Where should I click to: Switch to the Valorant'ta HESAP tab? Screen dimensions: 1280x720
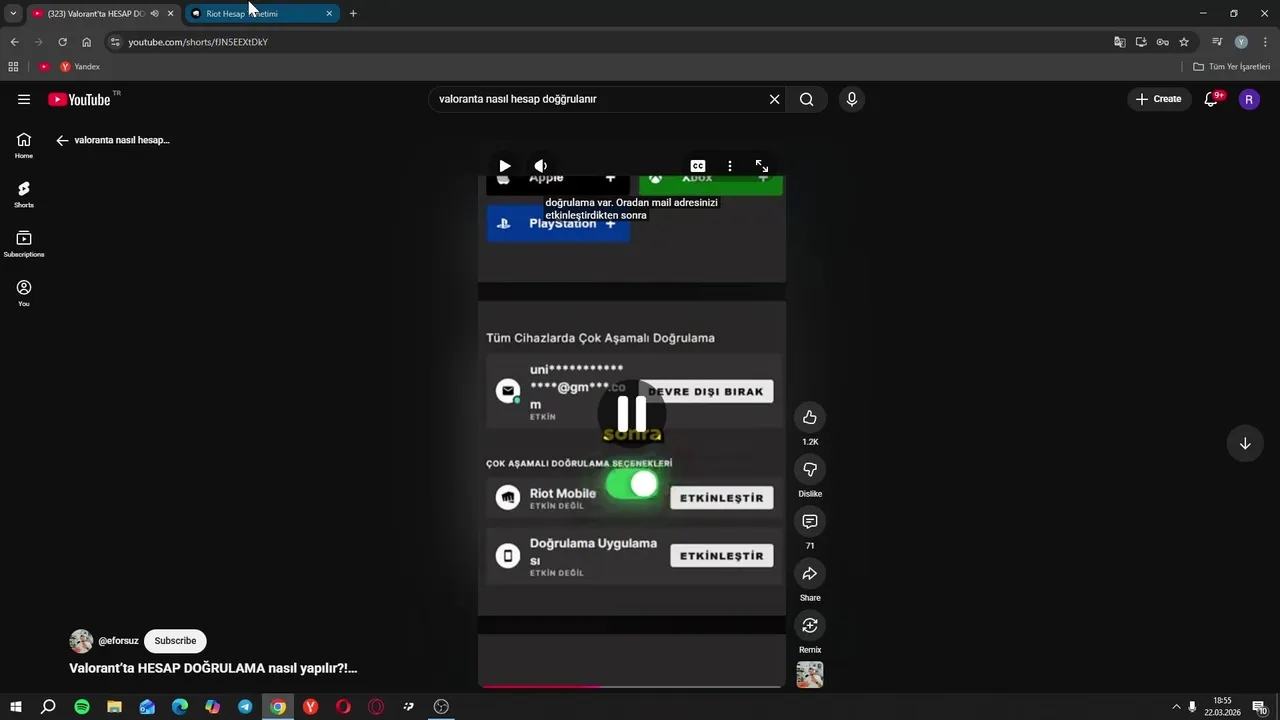96,14
